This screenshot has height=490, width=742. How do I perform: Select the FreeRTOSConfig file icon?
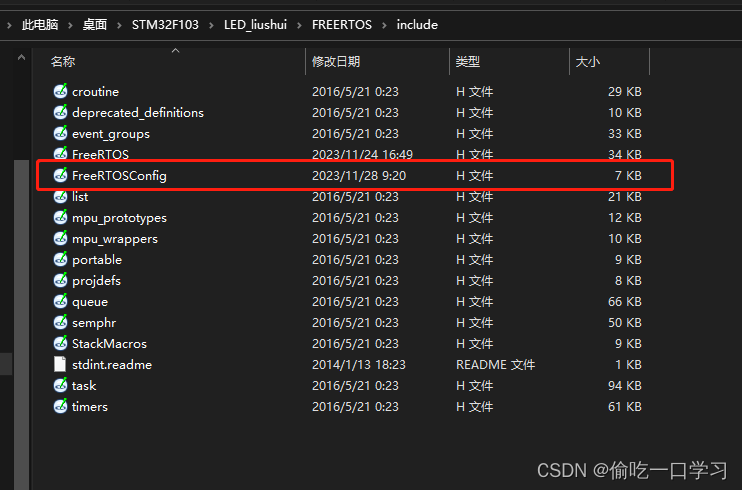[60, 175]
